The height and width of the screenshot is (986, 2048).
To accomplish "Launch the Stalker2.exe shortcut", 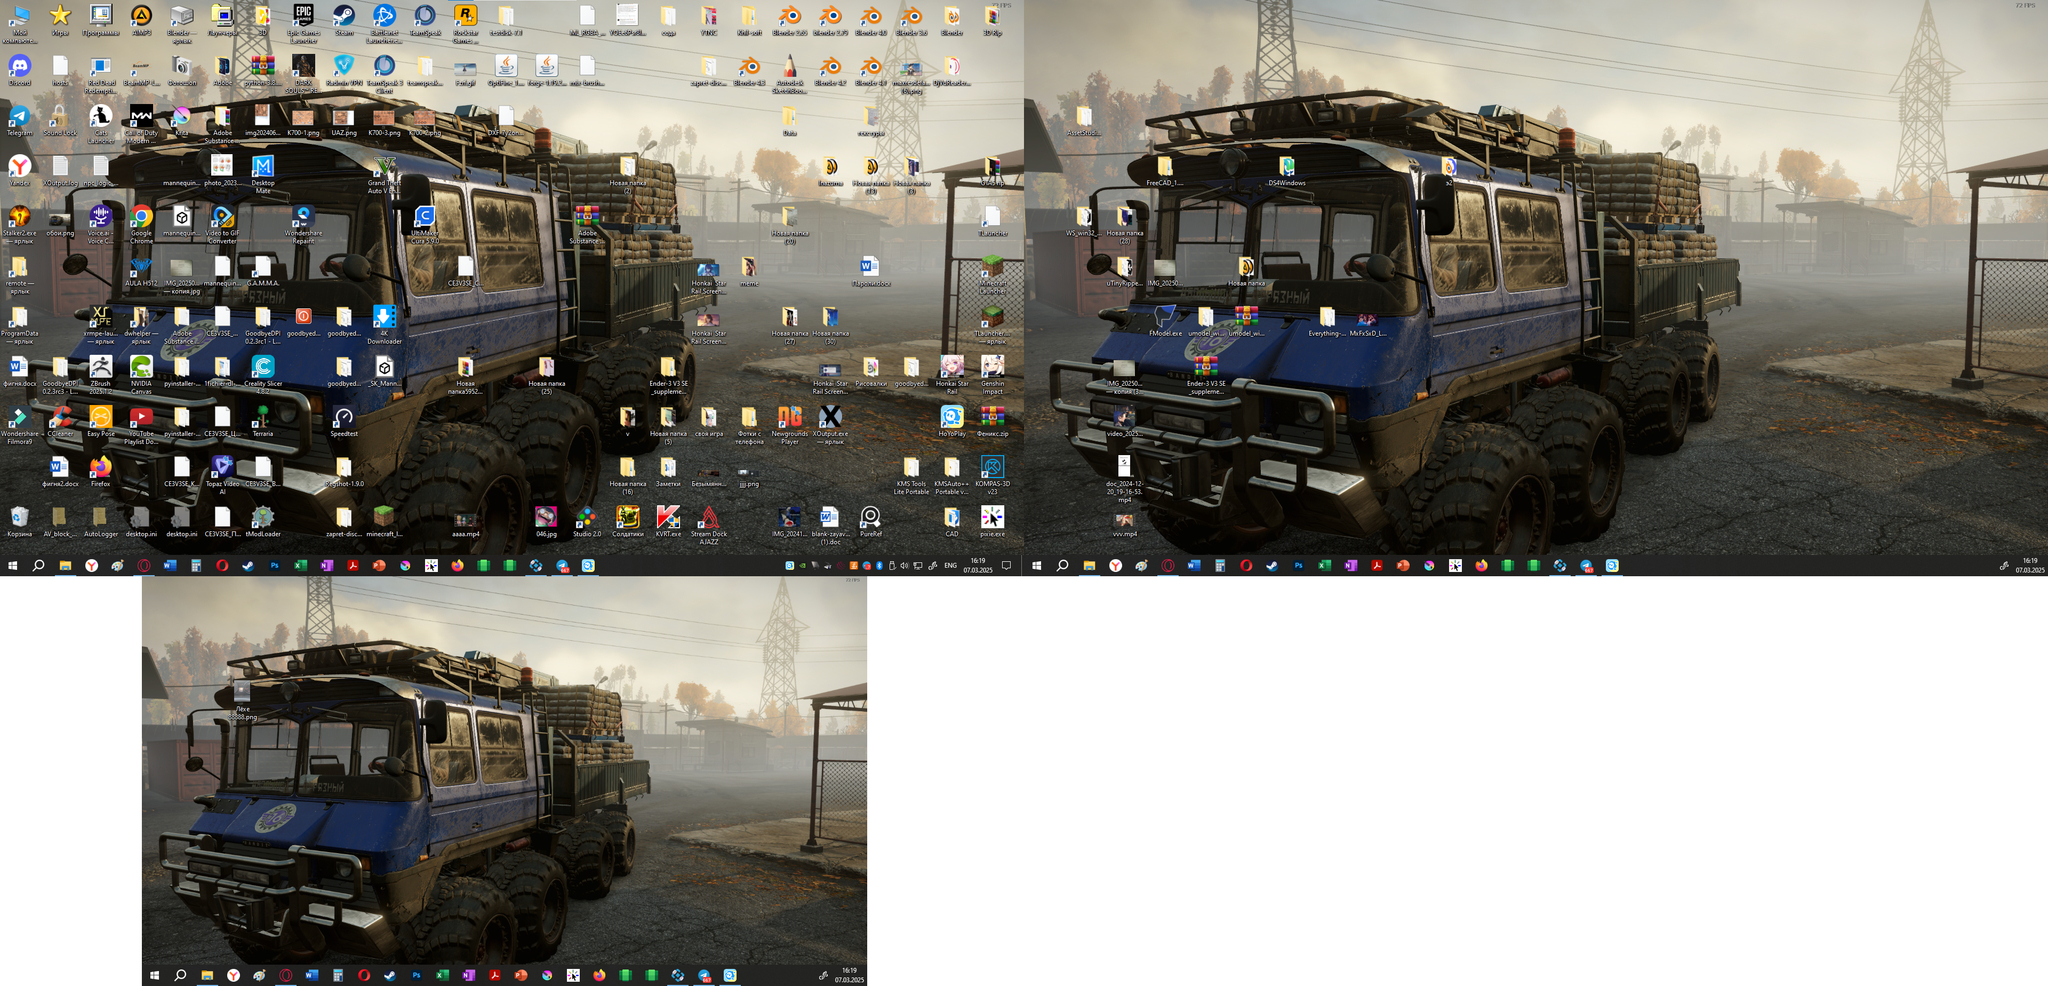I will point(19,225).
